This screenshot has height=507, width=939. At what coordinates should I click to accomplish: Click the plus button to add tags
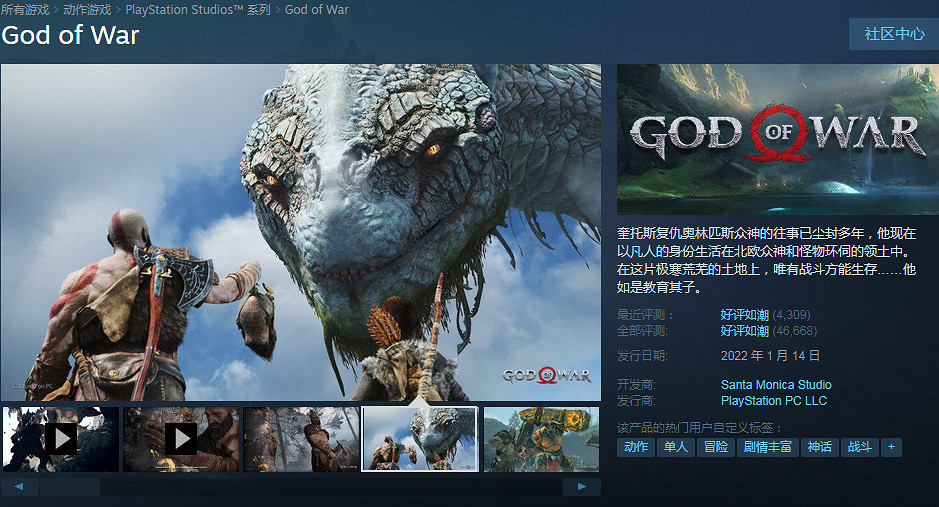tap(892, 447)
